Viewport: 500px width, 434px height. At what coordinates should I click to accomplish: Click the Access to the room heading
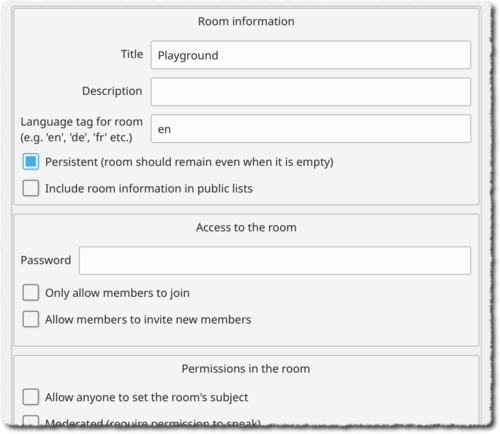coord(246,227)
